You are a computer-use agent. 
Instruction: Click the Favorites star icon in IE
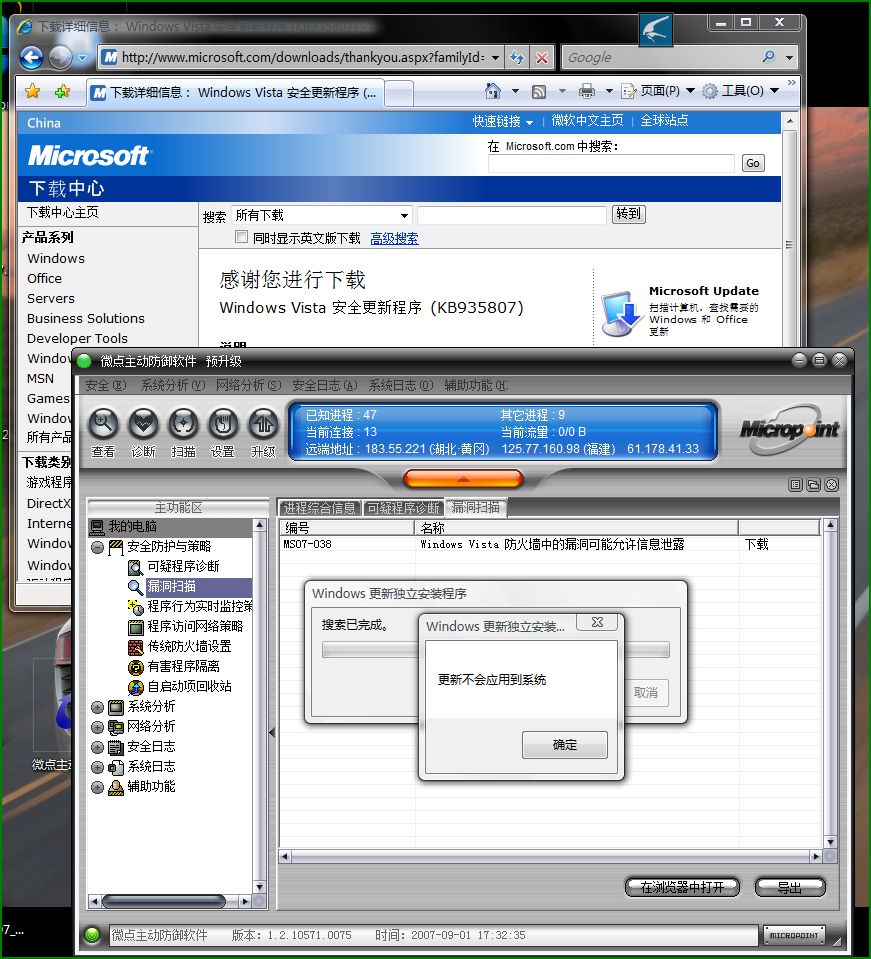tap(32, 92)
